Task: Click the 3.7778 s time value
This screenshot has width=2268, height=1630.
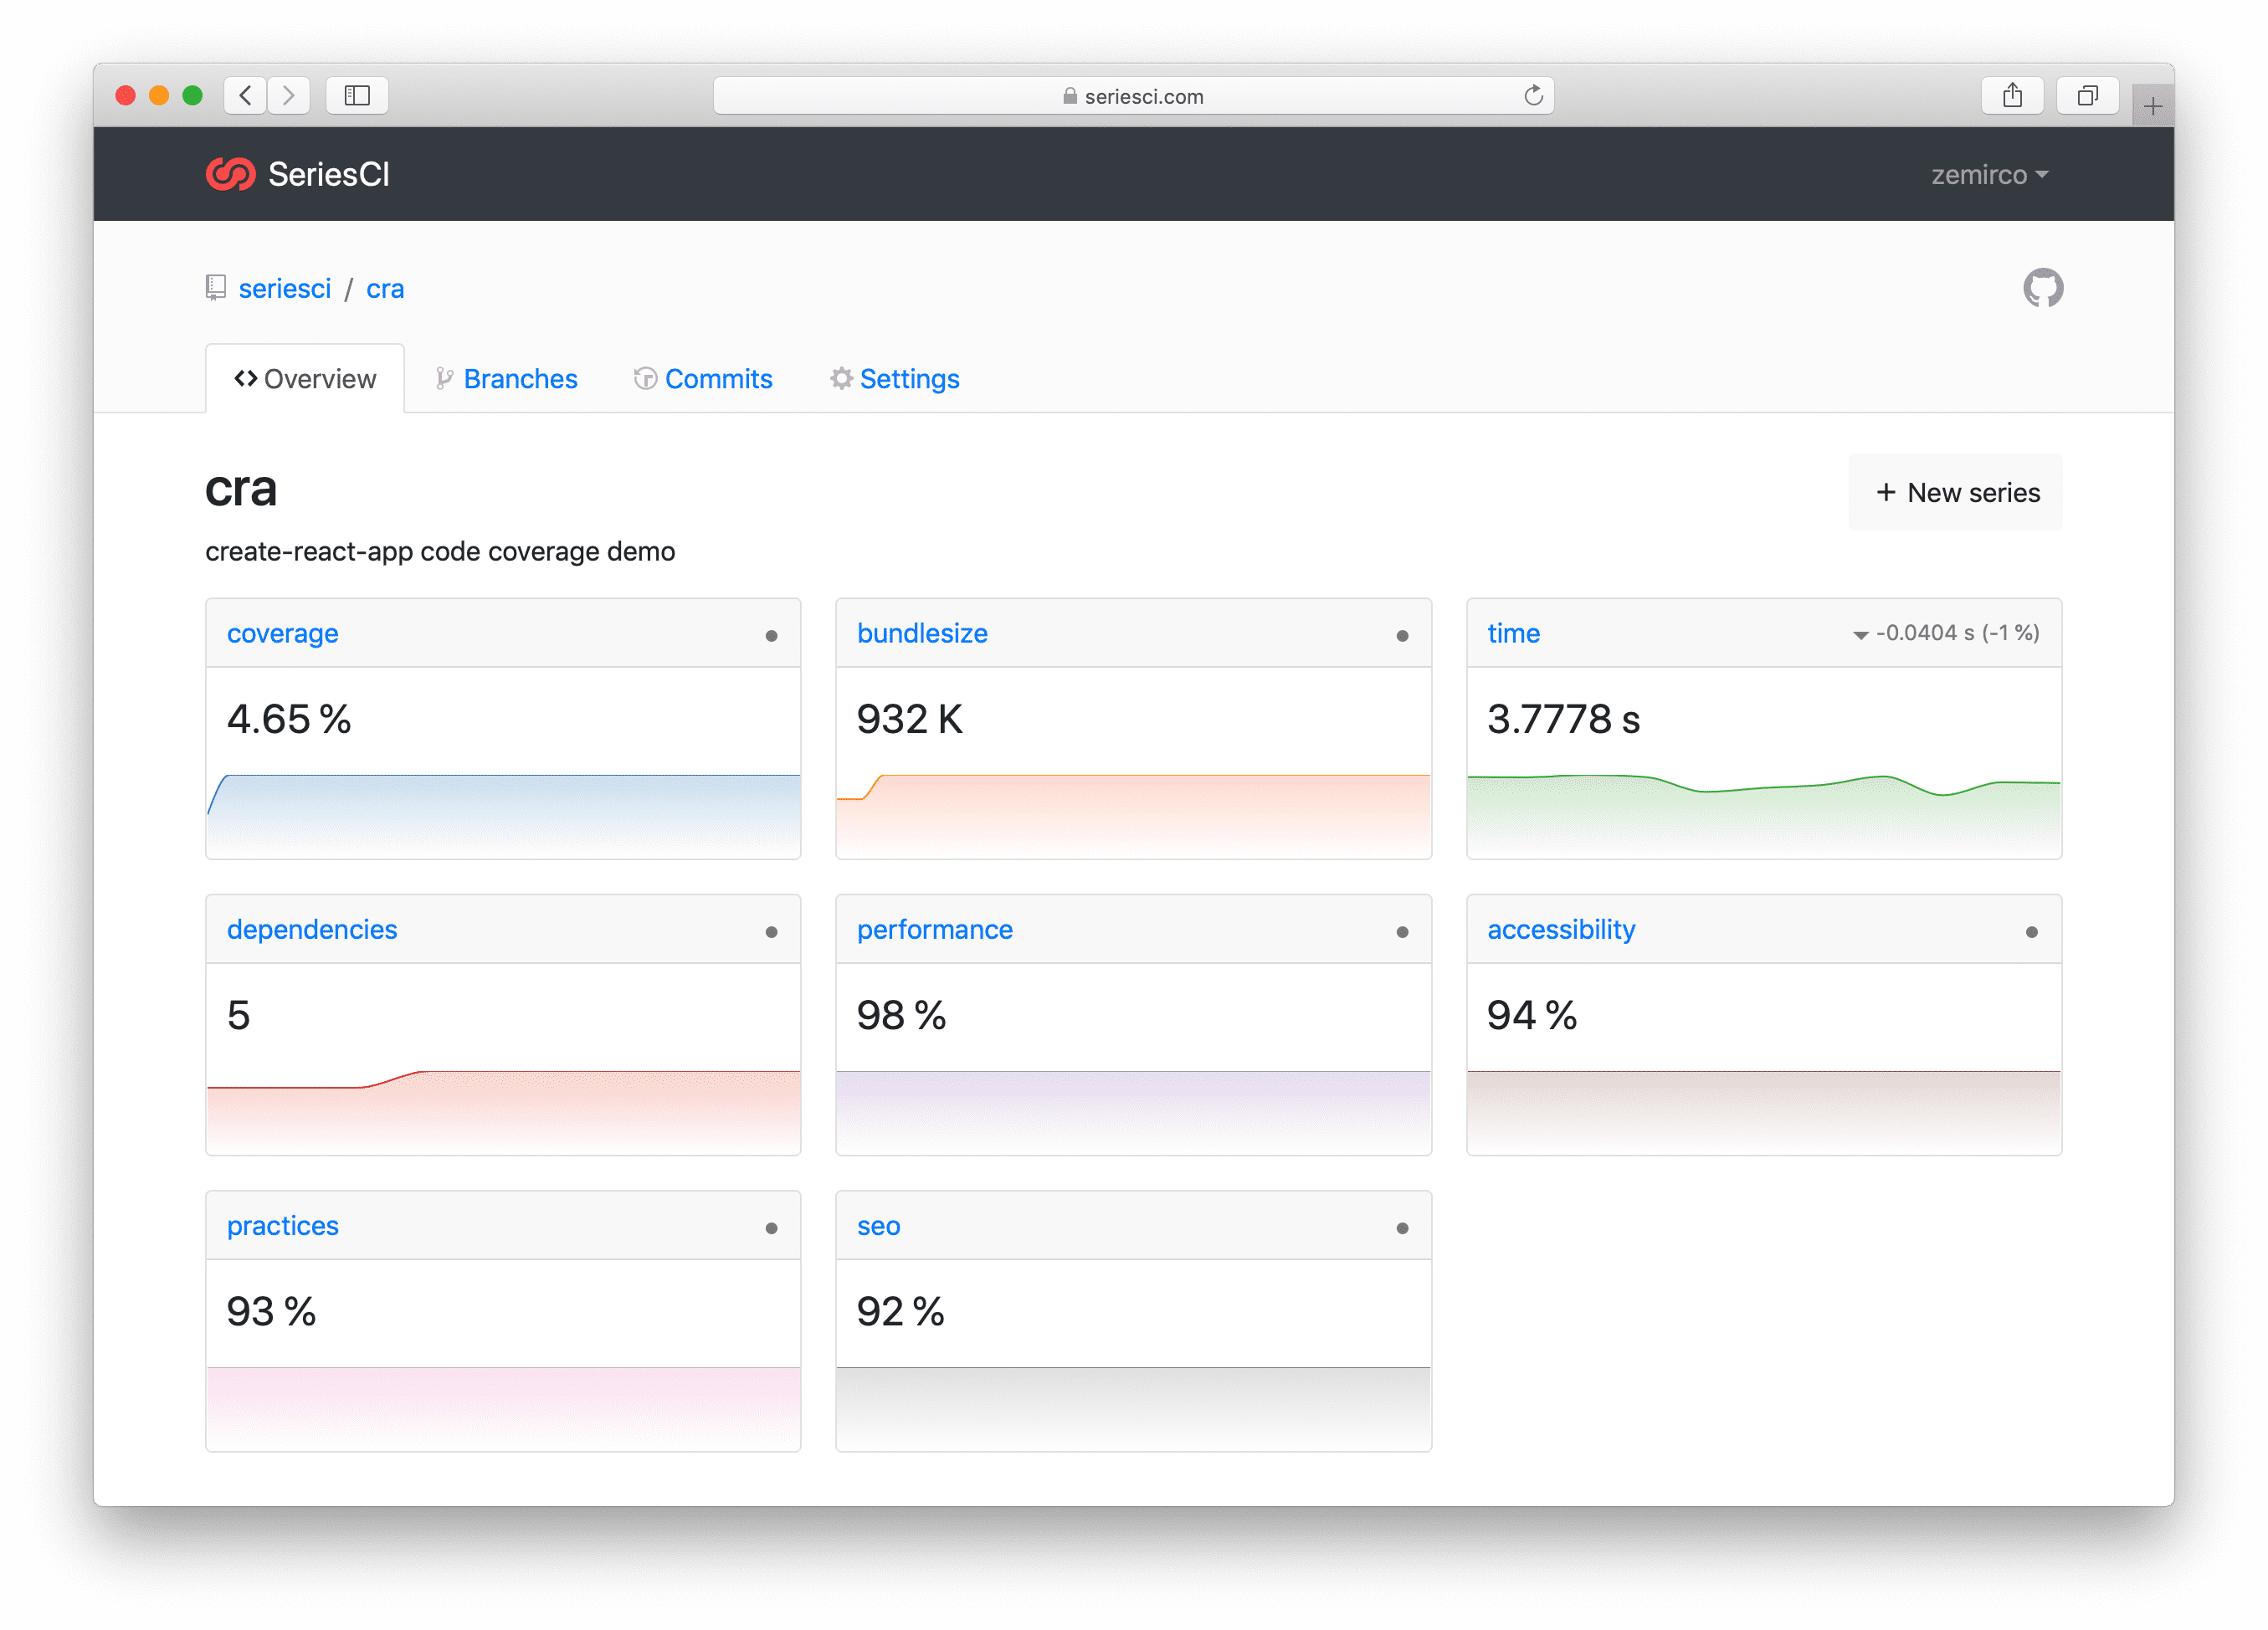Action: point(1563,719)
